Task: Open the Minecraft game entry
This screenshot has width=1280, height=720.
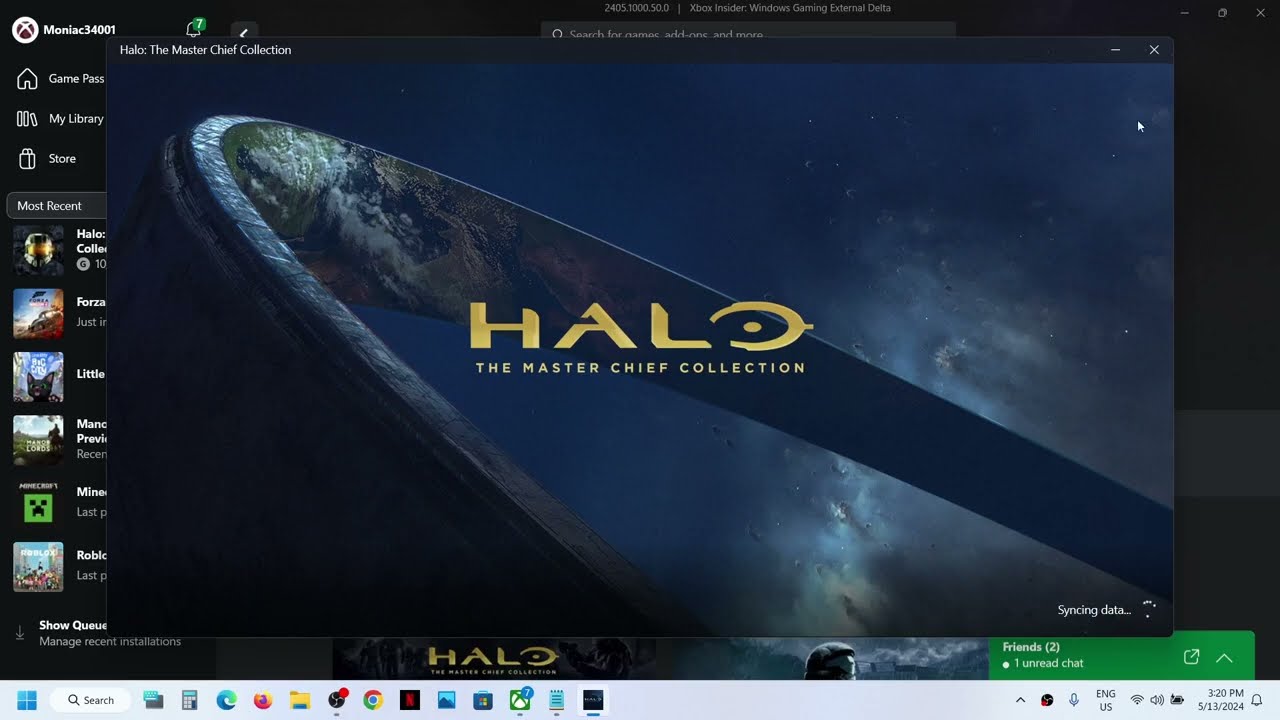Action: pos(59,503)
